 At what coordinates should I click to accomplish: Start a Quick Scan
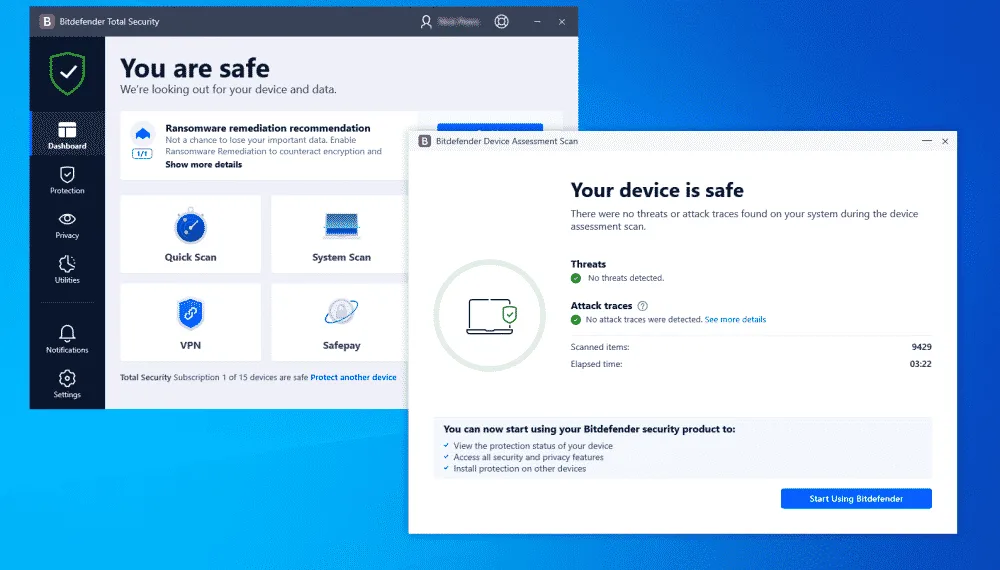pos(190,234)
